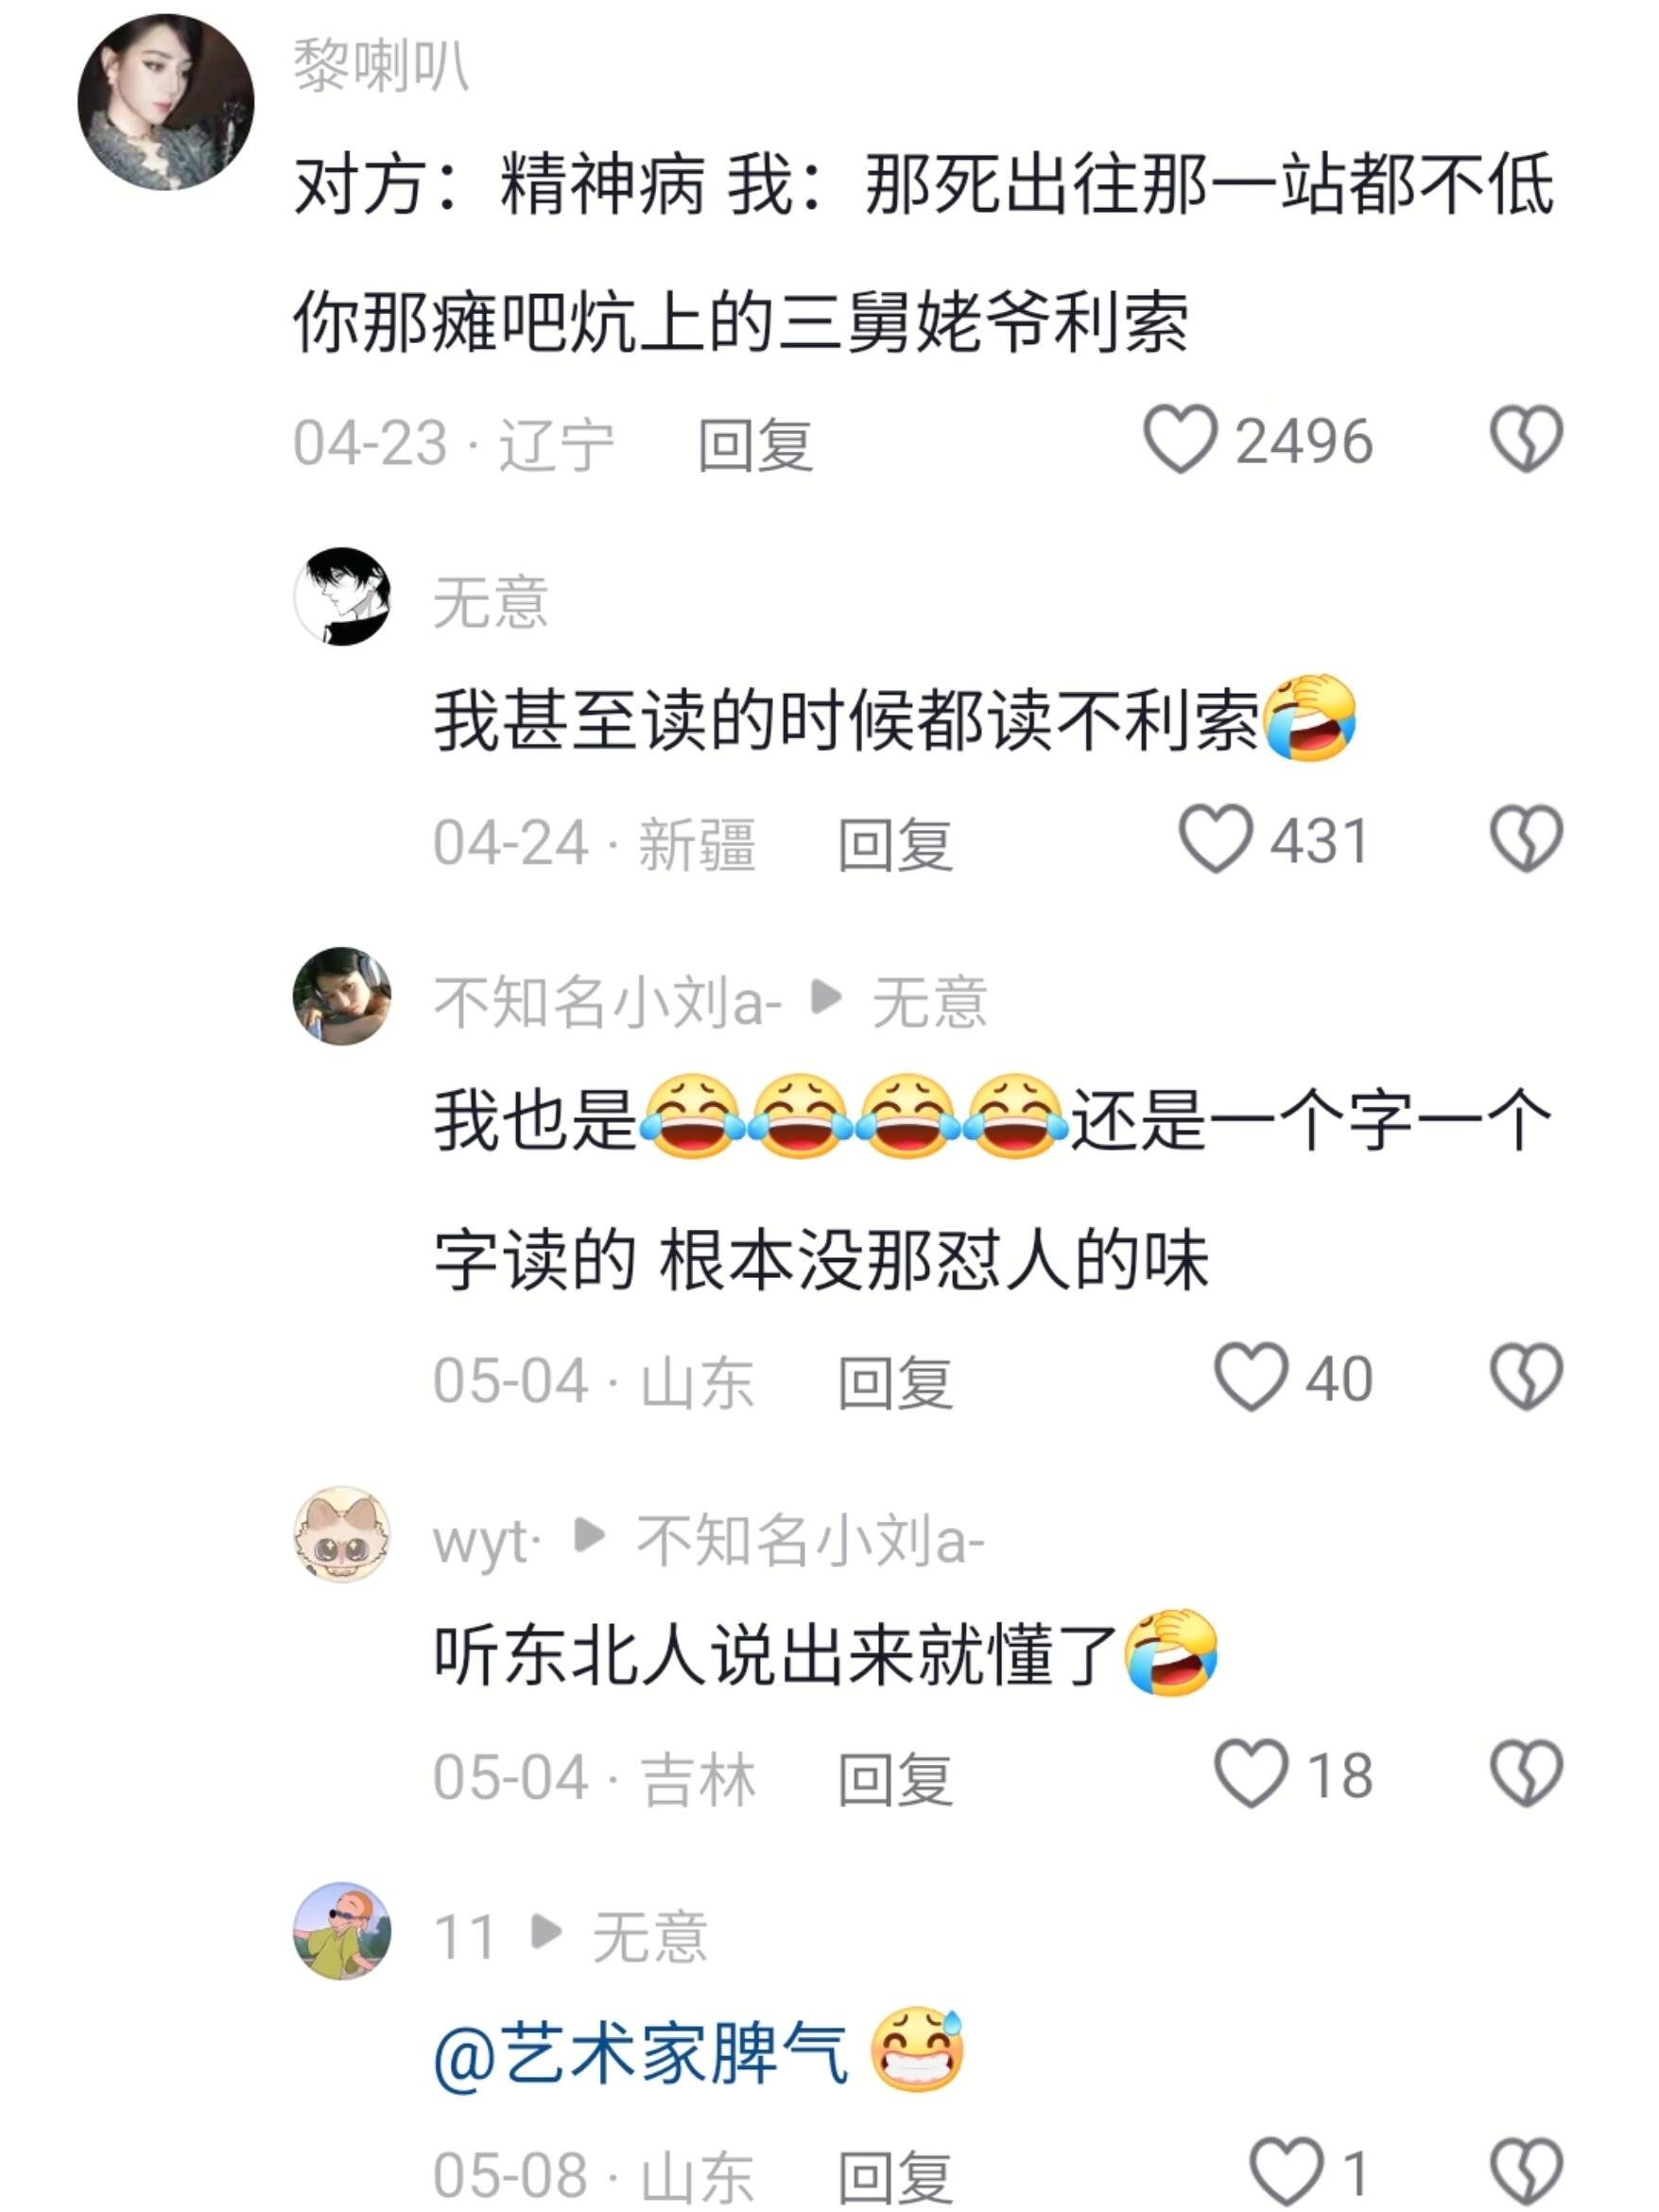Viewport: 1659px width, 2212px height.
Task: View 无意's avatar profile
Action: (342, 596)
